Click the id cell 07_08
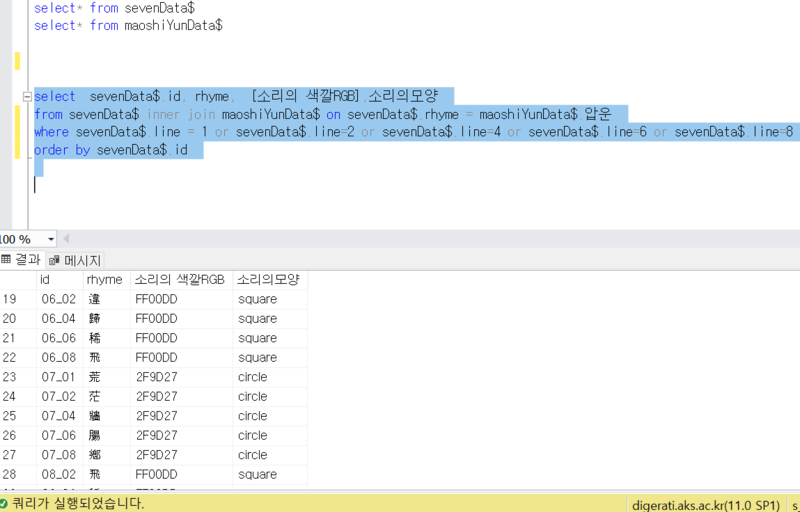800x512 pixels. pos(60,454)
